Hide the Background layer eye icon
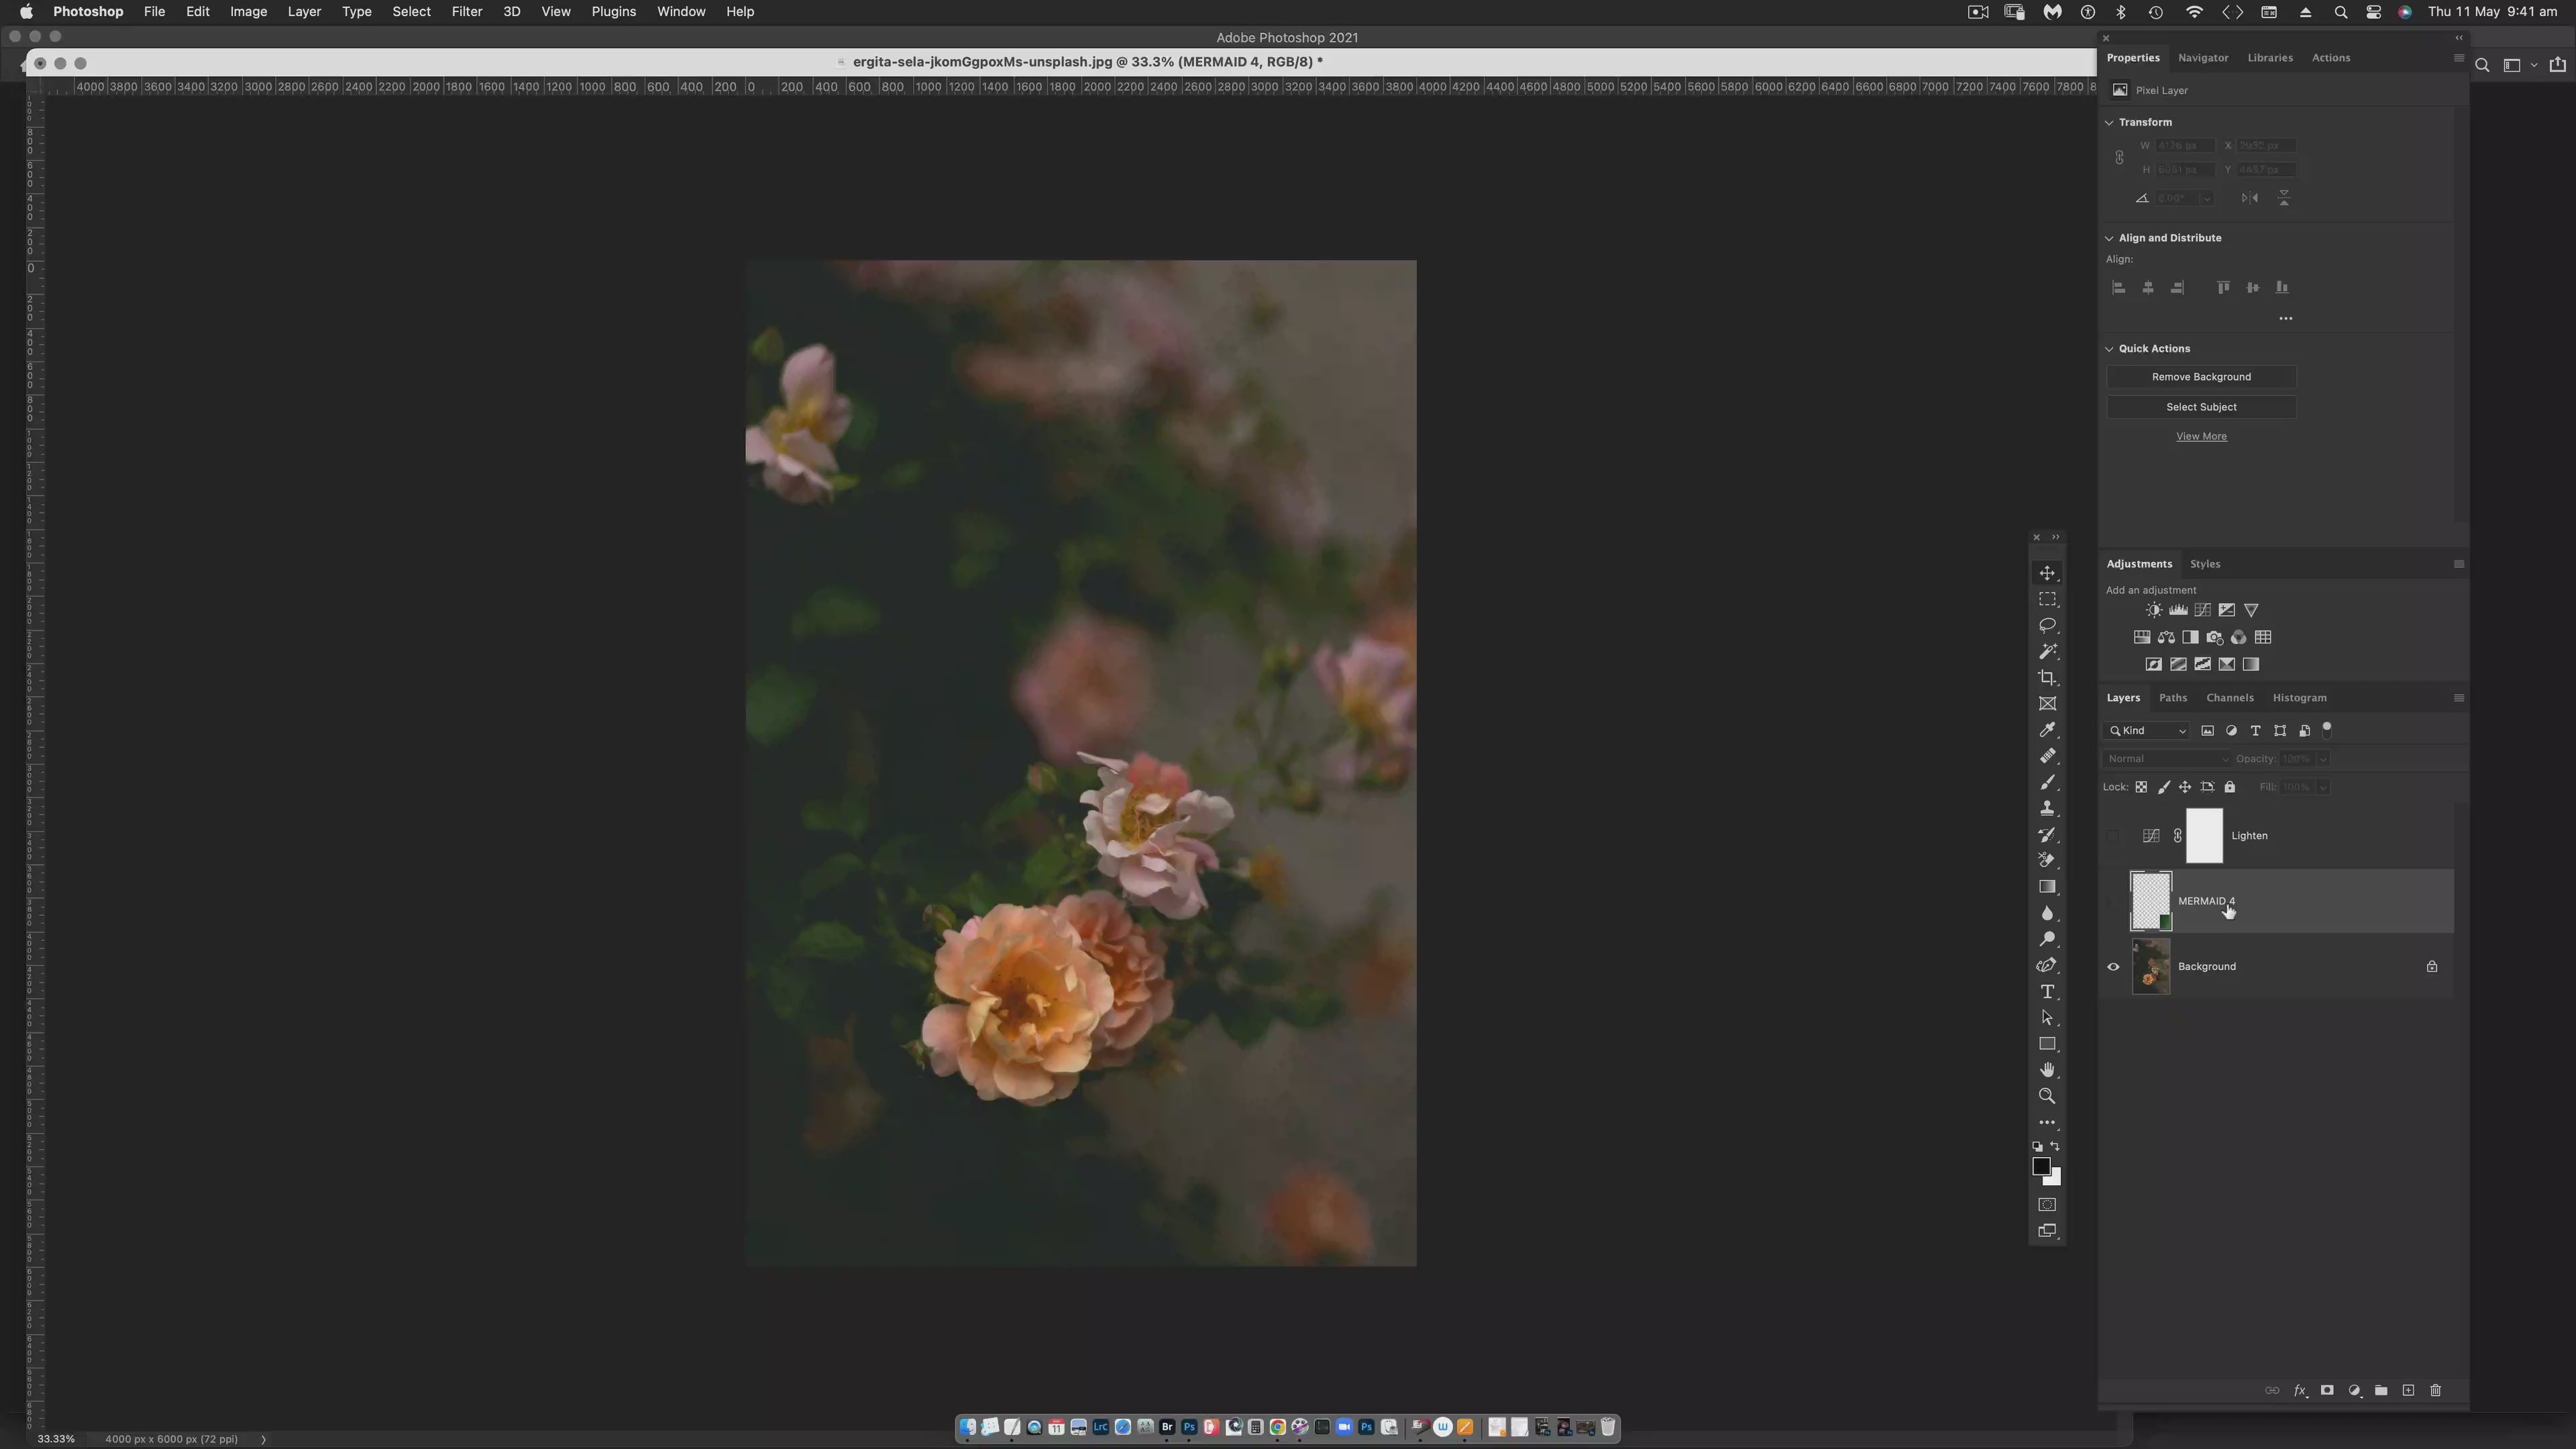This screenshot has height=1449, width=2576. click(2113, 967)
